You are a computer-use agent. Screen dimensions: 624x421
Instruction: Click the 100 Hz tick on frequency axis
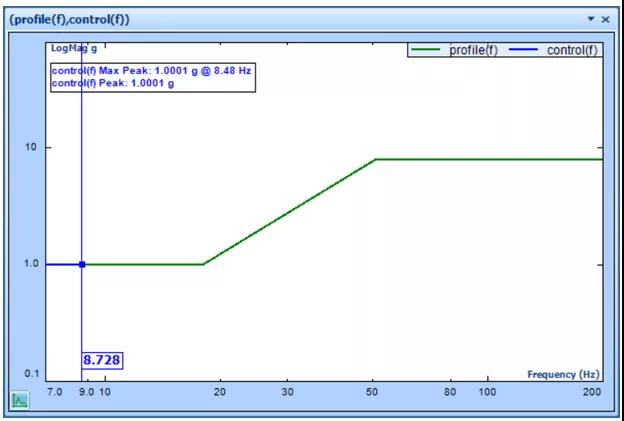click(x=486, y=392)
